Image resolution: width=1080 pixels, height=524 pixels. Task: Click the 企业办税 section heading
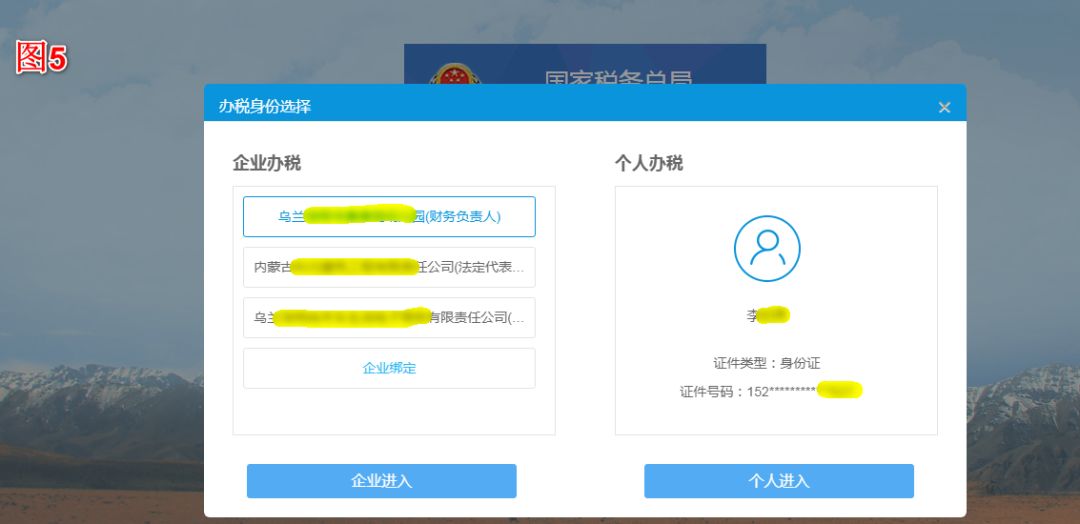click(x=267, y=163)
